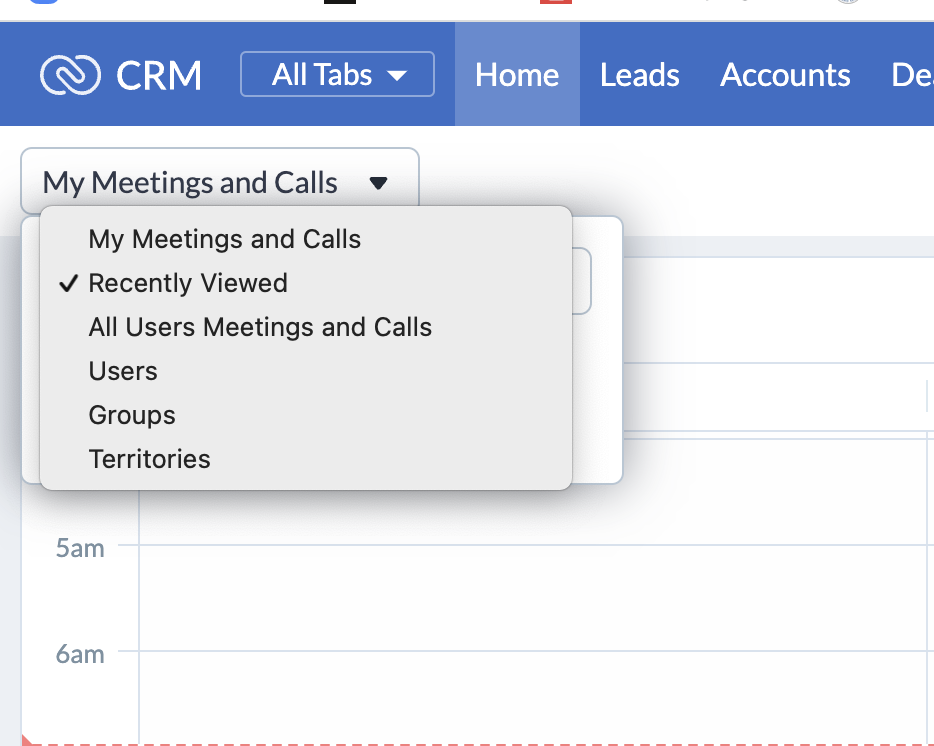Go to the Home tab
934x746 pixels.
[x=517, y=74]
